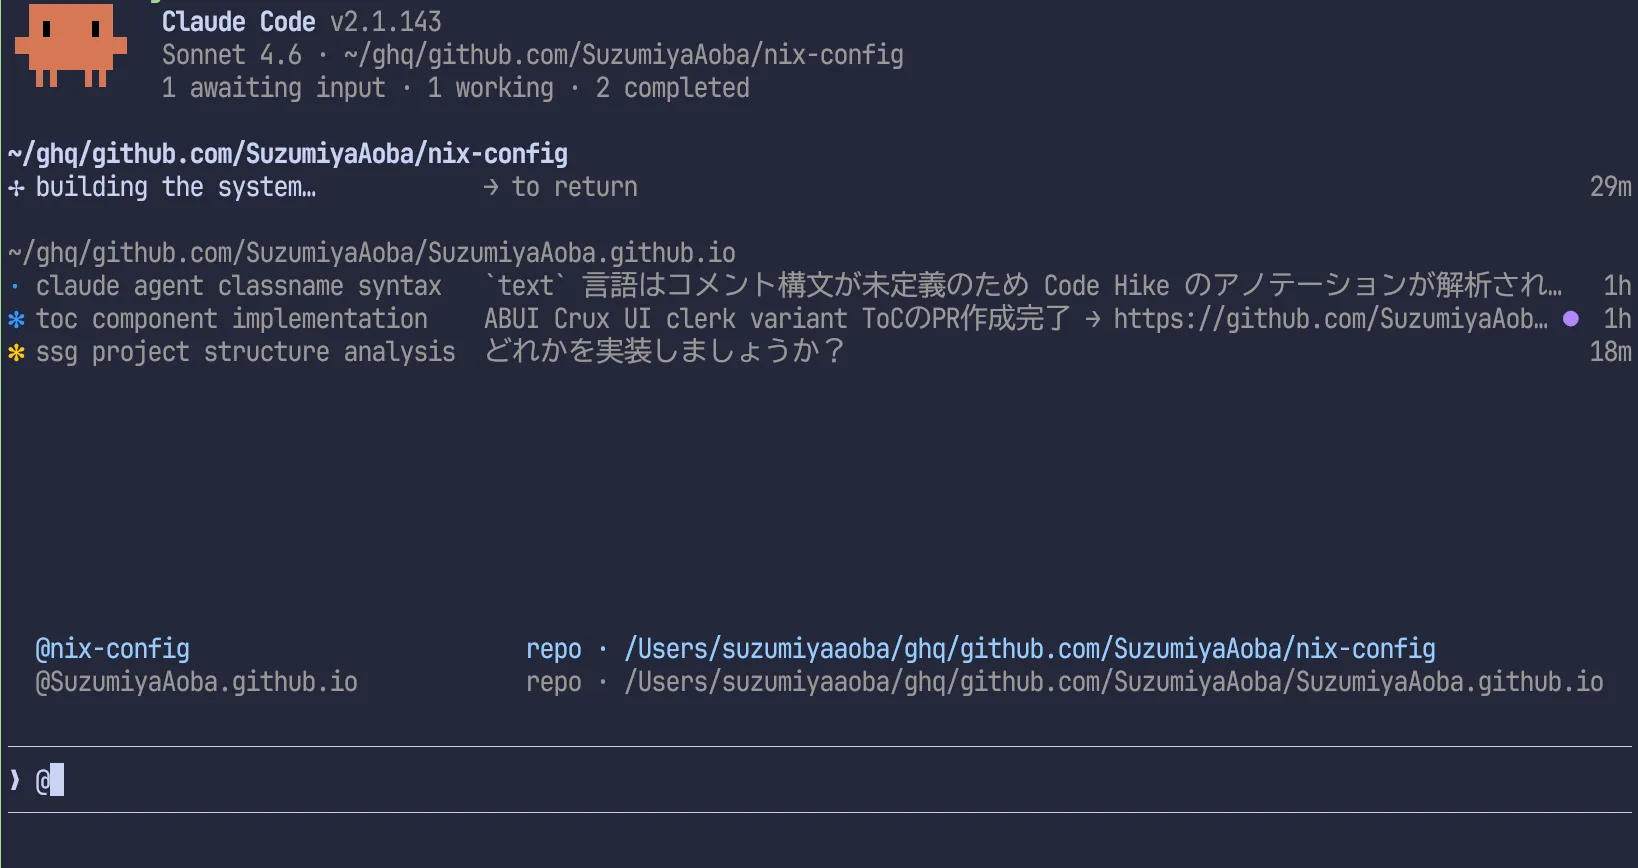
Task: Click the 'Sonnet 4.6' model label
Action: click(x=232, y=55)
